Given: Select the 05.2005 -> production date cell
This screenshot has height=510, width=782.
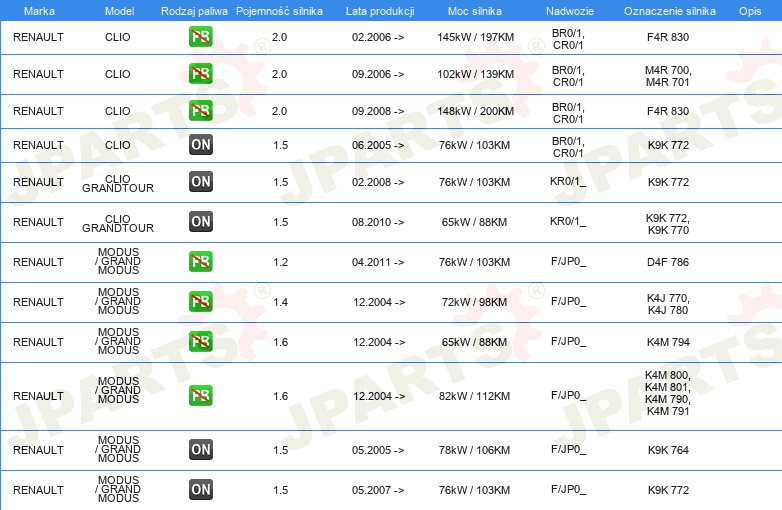Looking at the screenshot, I should point(378,450).
